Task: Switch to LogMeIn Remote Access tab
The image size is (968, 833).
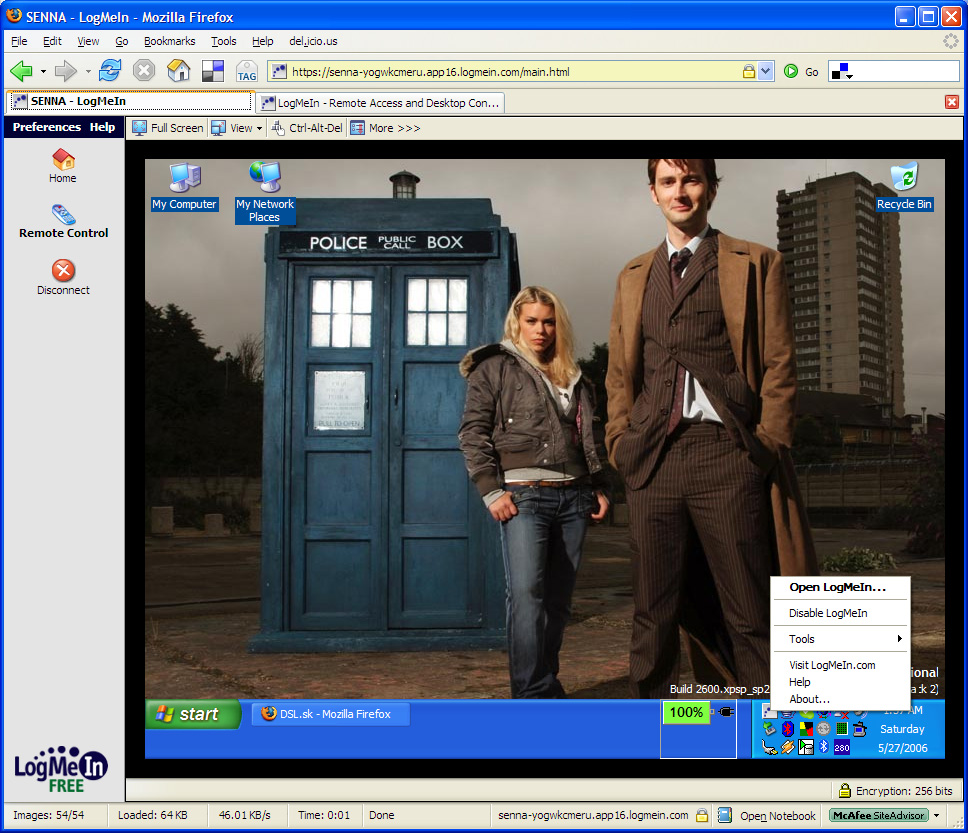Action: click(x=381, y=103)
